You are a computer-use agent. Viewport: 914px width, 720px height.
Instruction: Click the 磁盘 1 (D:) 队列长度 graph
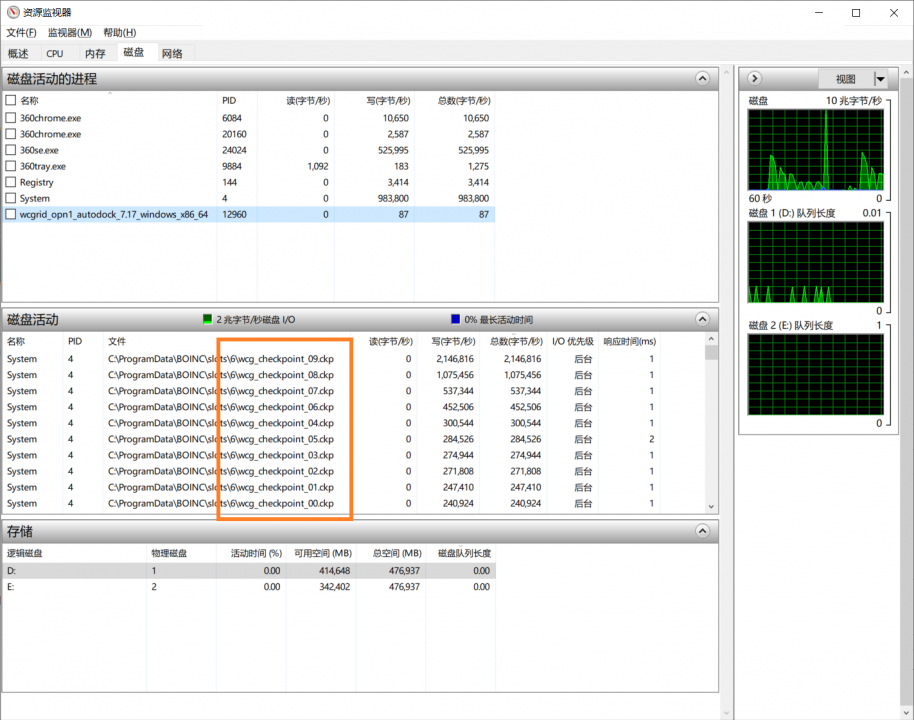815,262
